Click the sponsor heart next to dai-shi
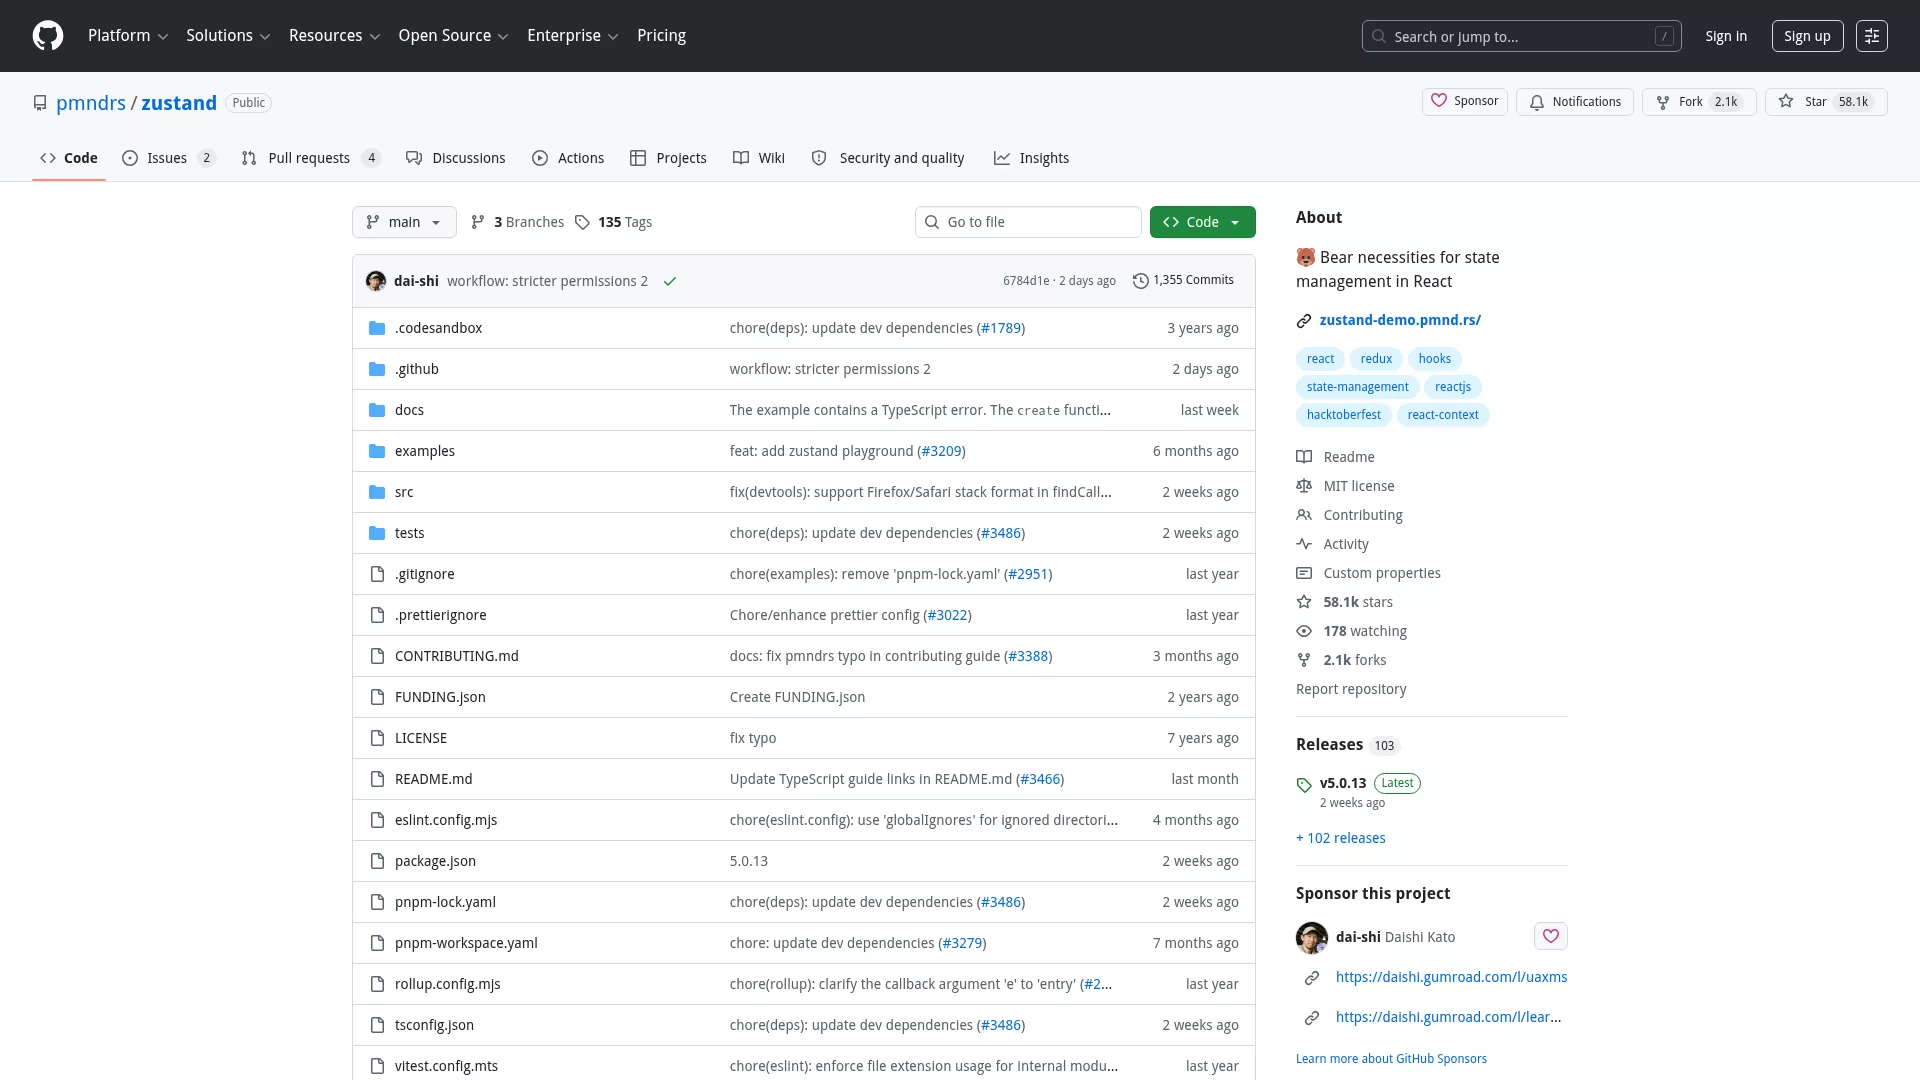This screenshot has height=1080, width=1920. click(1551, 936)
